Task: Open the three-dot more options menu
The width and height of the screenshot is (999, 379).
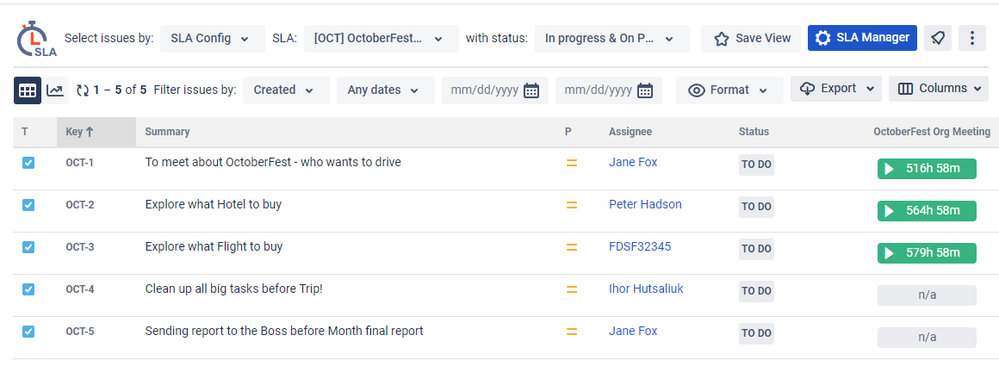Action: [972, 38]
